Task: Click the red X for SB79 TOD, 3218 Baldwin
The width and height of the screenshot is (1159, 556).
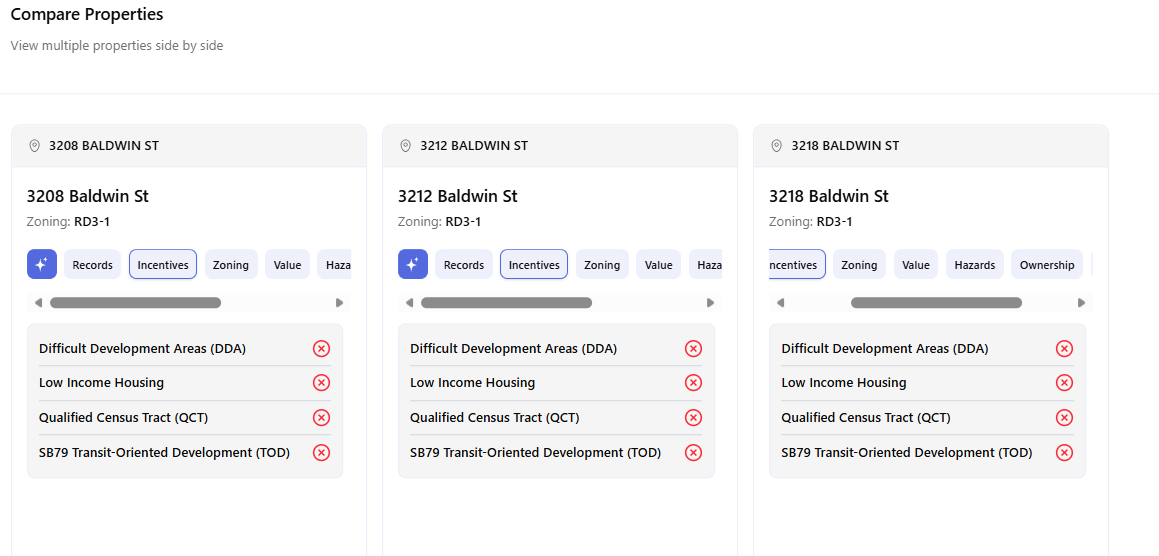Action: click(x=1064, y=452)
